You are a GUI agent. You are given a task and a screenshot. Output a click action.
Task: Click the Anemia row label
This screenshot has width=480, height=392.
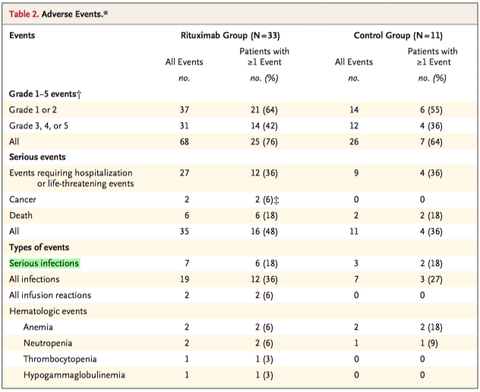(x=38, y=327)
